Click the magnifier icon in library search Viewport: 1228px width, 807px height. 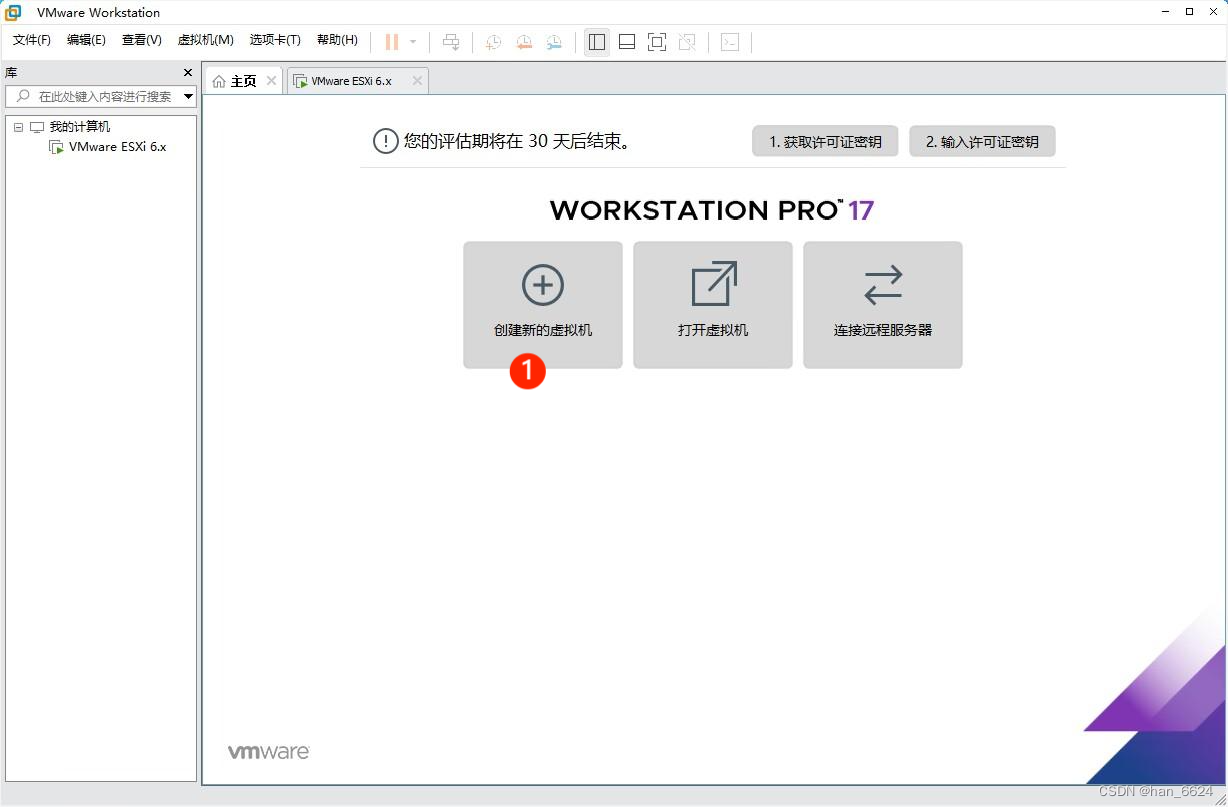coord(23,96)
